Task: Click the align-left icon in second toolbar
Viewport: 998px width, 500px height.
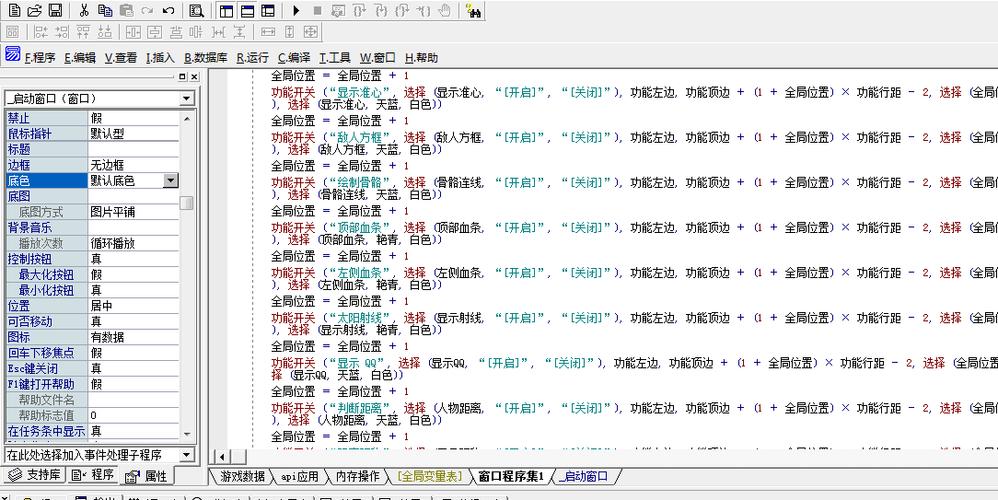Action: pos(41,32)
